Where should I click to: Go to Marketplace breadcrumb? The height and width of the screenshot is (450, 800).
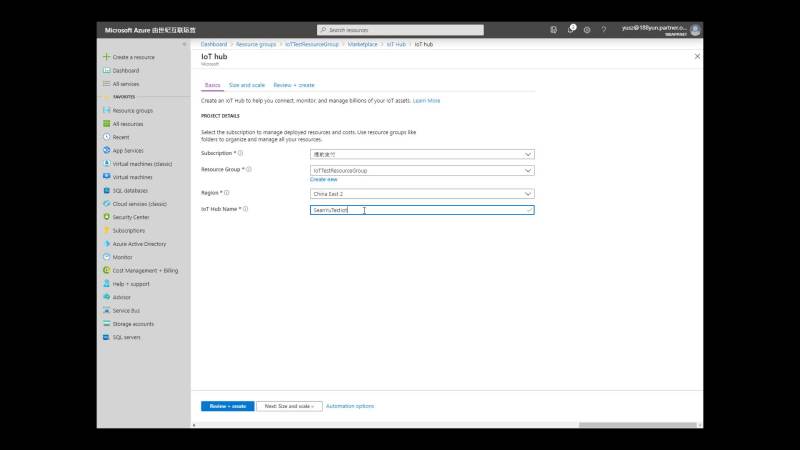click(362, 44)
